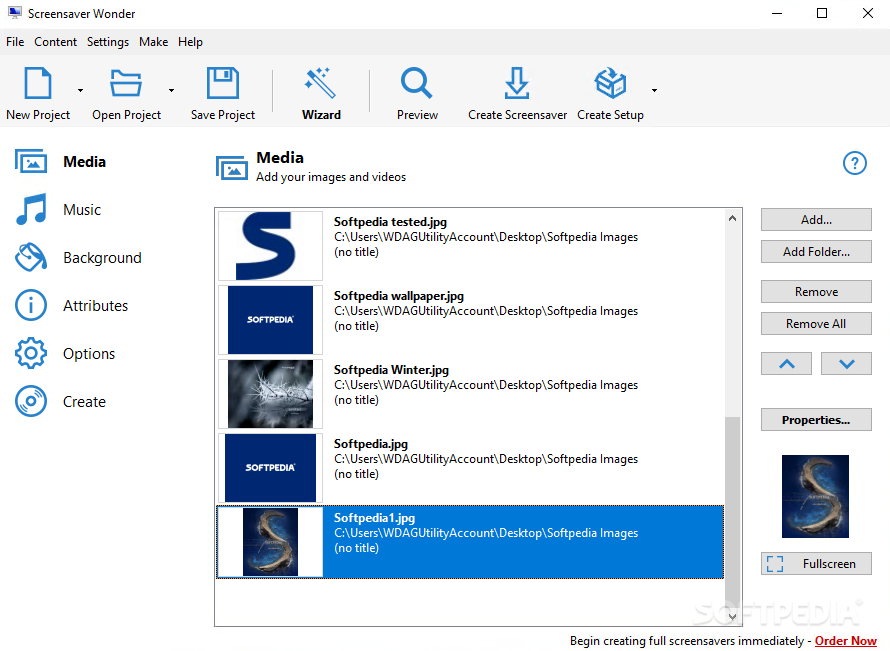Click the Create Screensaver download icon

[517, 83]
